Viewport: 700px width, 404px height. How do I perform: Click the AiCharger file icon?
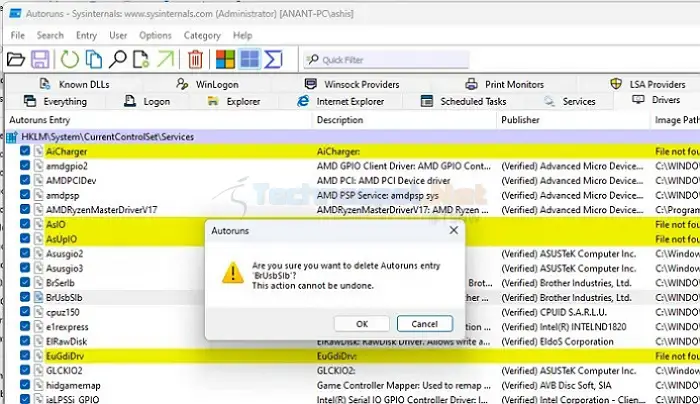coord(39,151)
